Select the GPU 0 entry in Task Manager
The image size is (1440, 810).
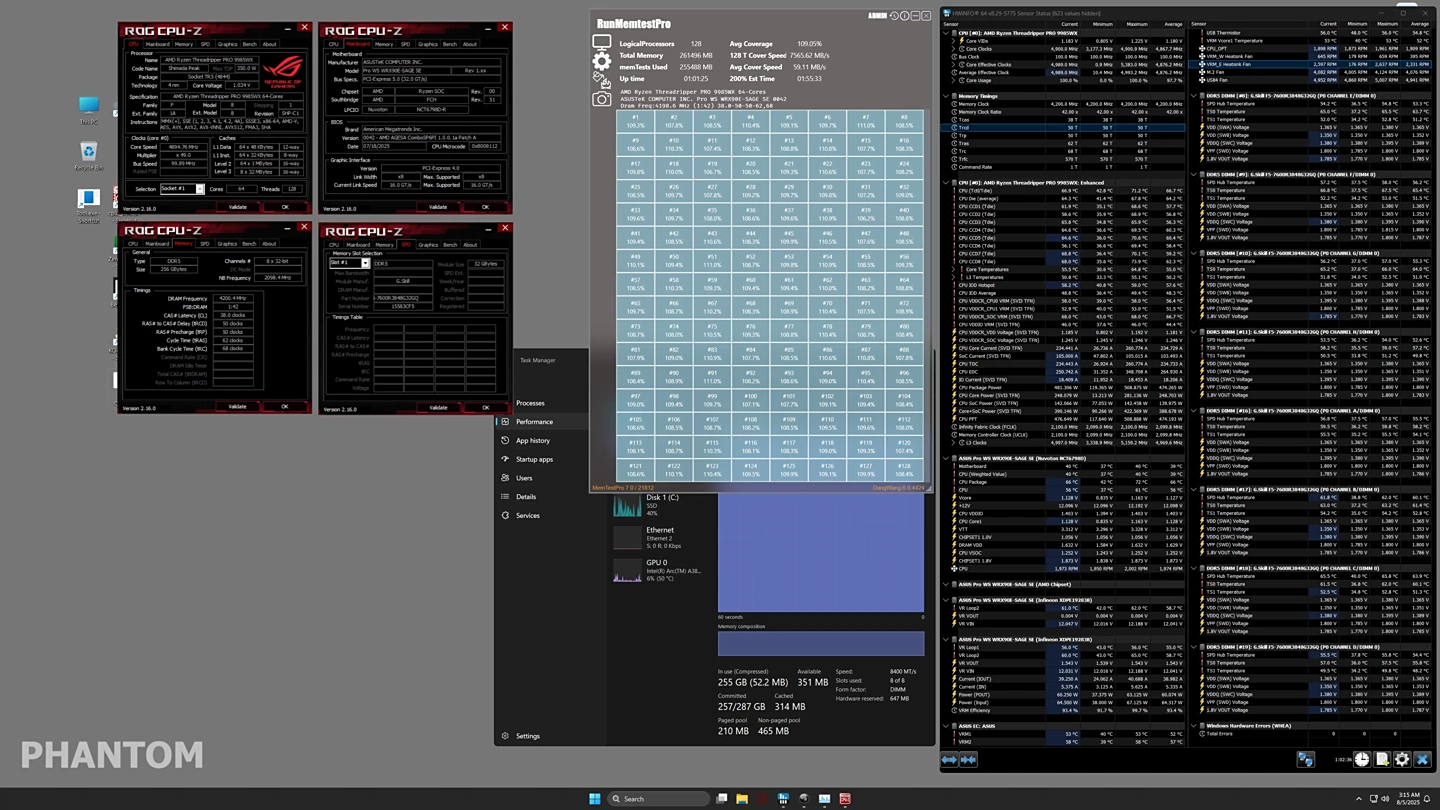tap(660, 569)
